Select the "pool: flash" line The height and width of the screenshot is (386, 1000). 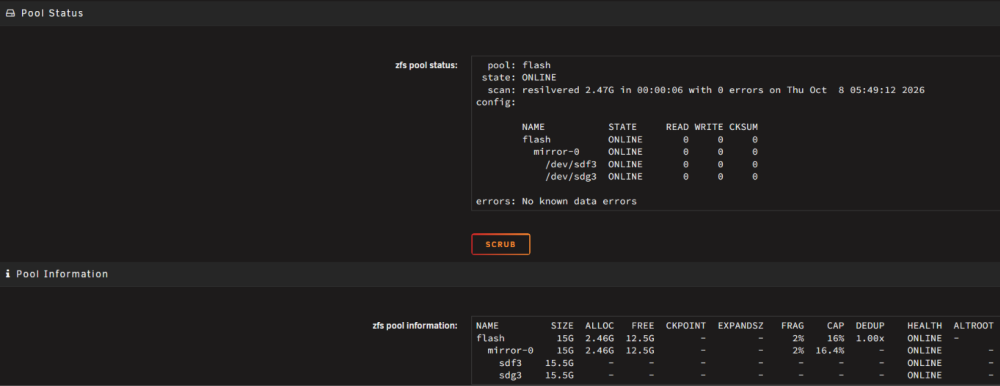pos(518,65)
